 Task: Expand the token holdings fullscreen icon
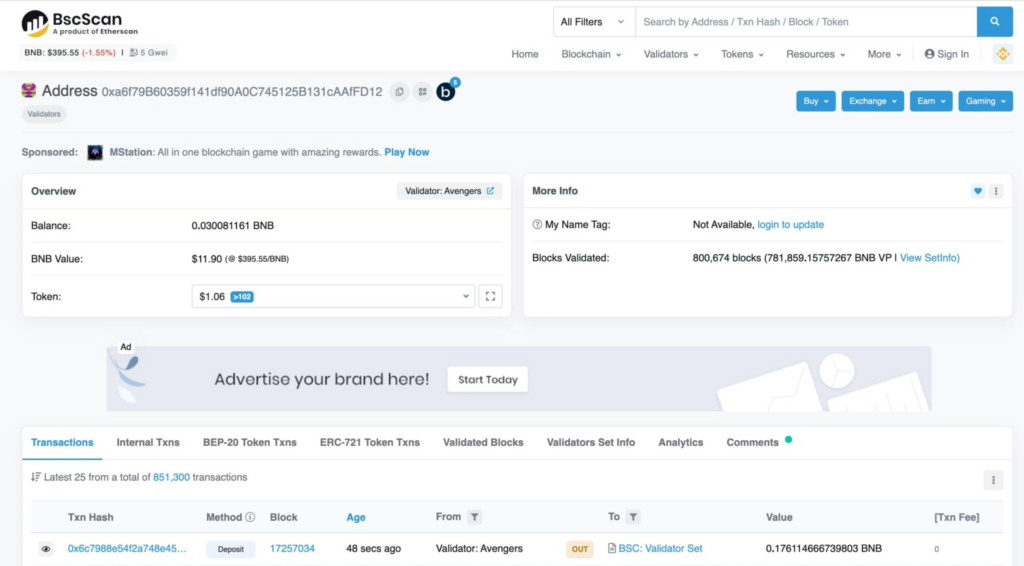point(490,296)
